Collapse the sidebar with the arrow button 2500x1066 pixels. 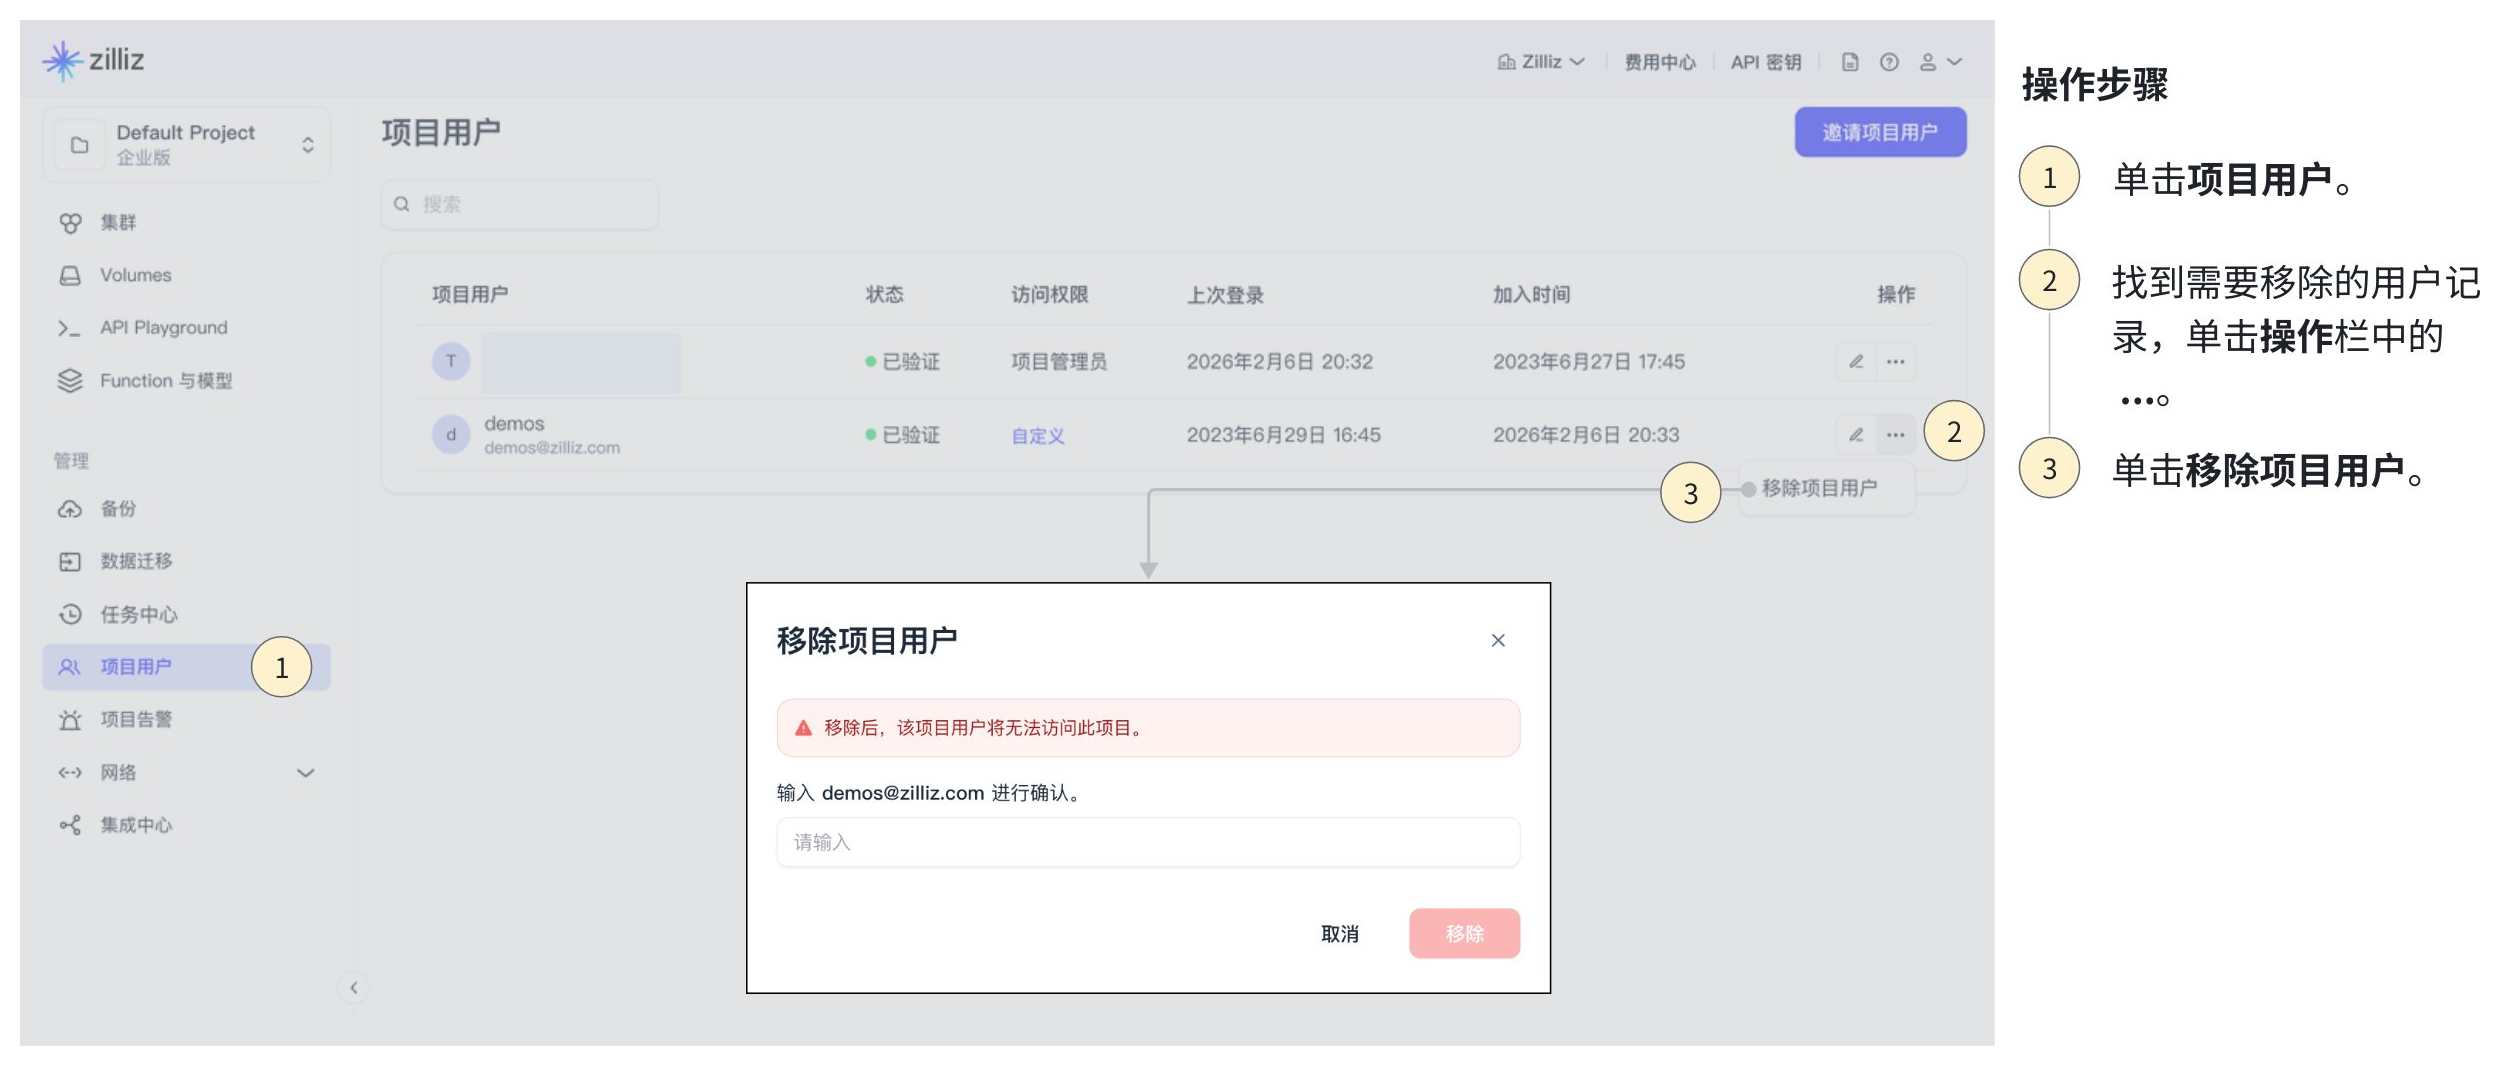[x=353, y=988]
